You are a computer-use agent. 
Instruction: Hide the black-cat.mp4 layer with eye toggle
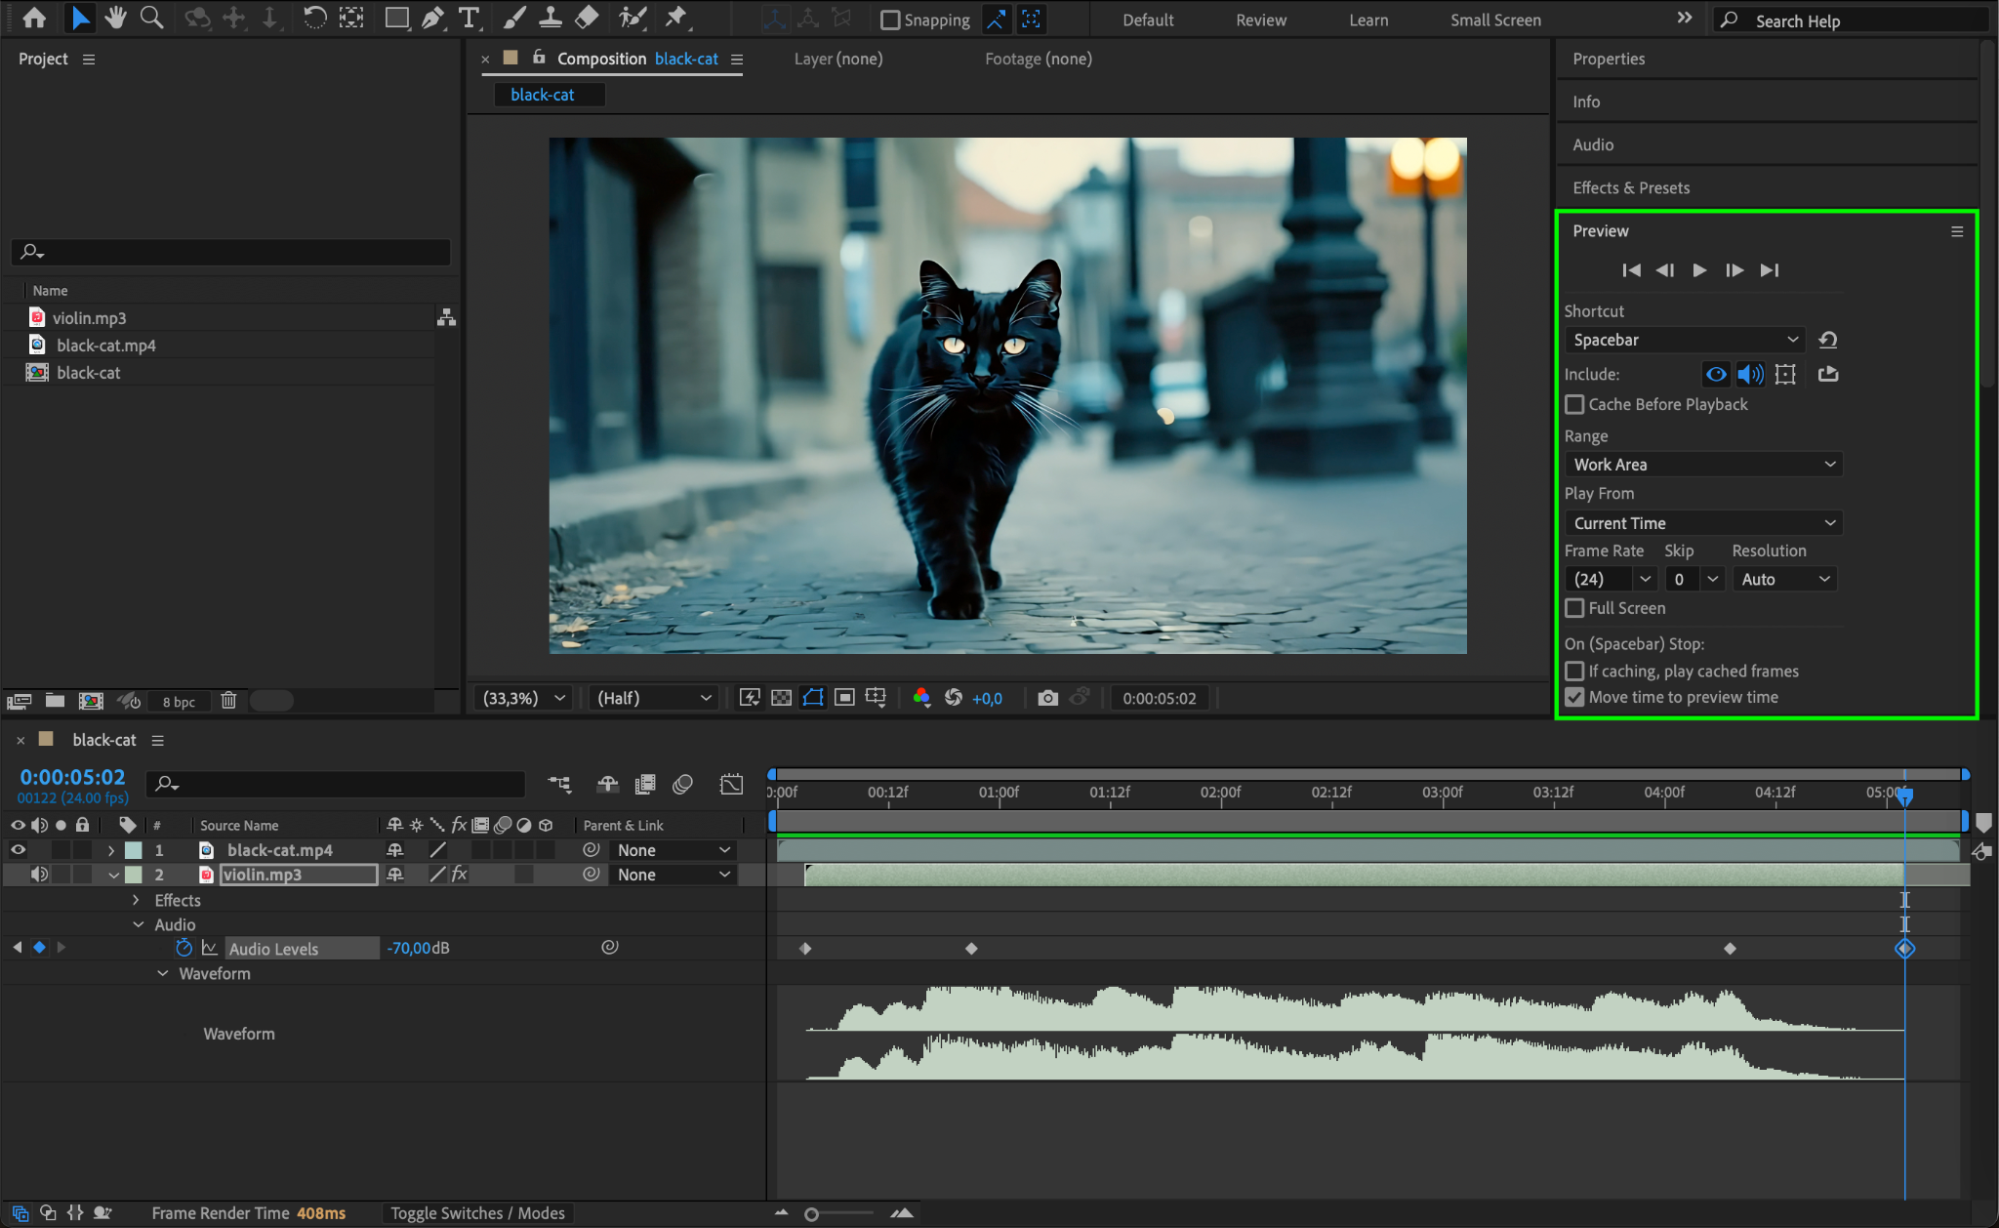(18, 850)
